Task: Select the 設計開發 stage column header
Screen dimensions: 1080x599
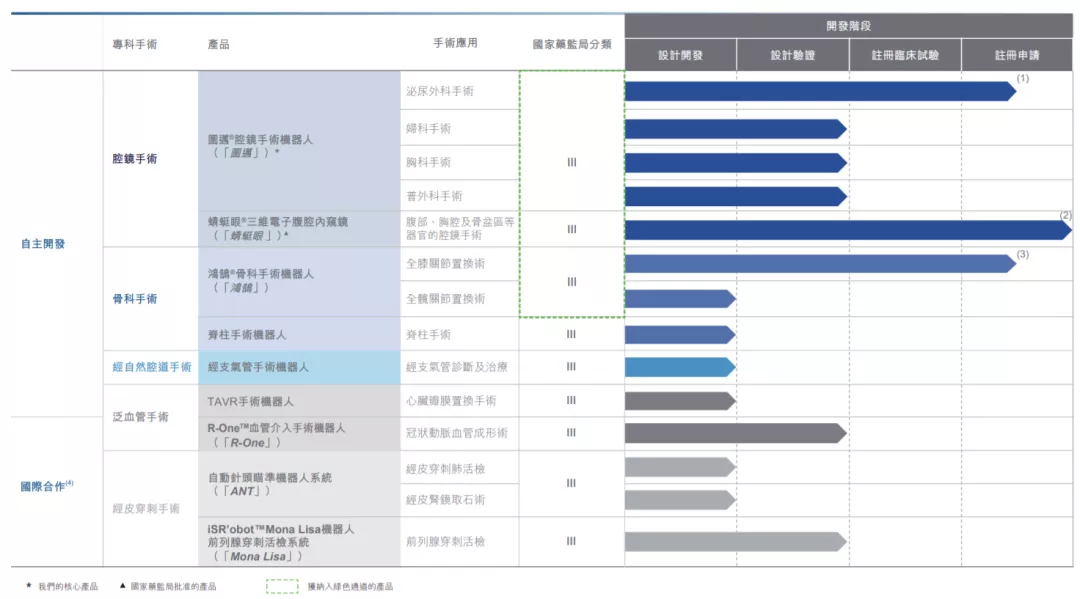Action: 680,56
